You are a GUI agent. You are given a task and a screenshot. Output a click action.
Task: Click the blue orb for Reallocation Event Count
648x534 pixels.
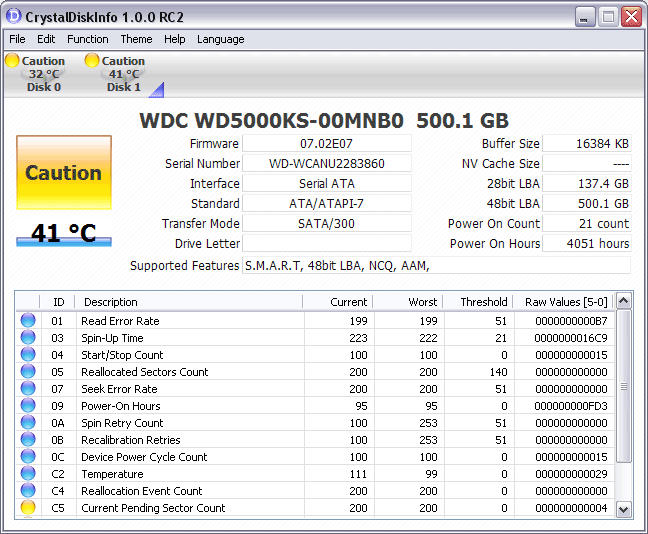pyautogui.click(x=28, y=490)
